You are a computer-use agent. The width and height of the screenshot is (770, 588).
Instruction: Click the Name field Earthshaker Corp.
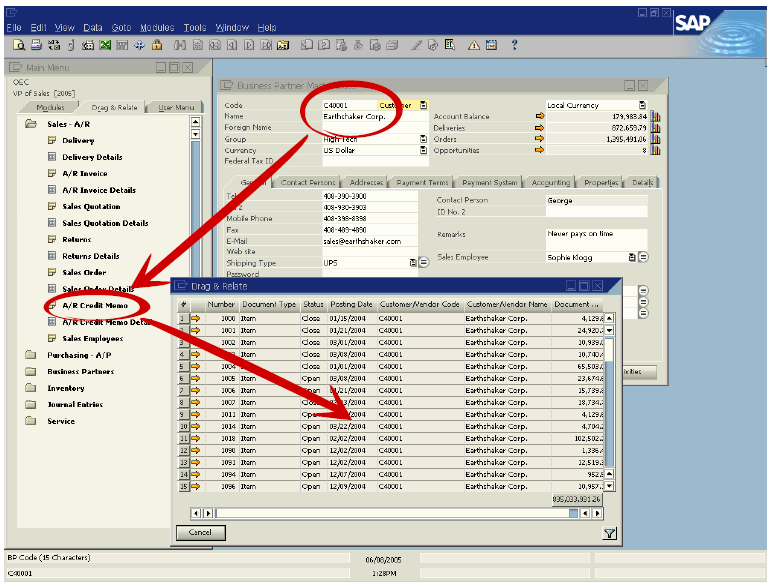tap(375, 116)
